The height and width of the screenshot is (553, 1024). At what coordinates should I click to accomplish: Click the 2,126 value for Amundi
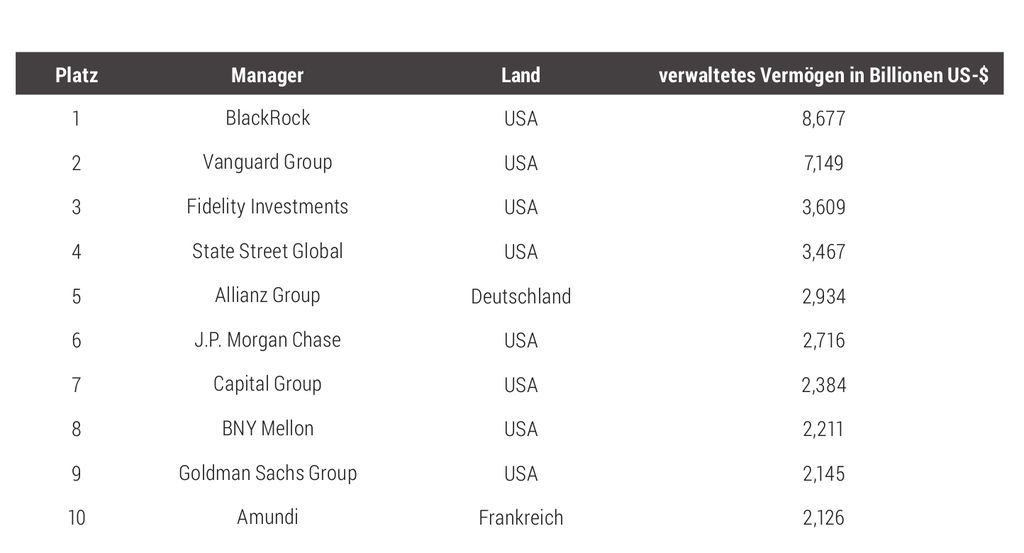pyautogui.click(x=824, y=518)
